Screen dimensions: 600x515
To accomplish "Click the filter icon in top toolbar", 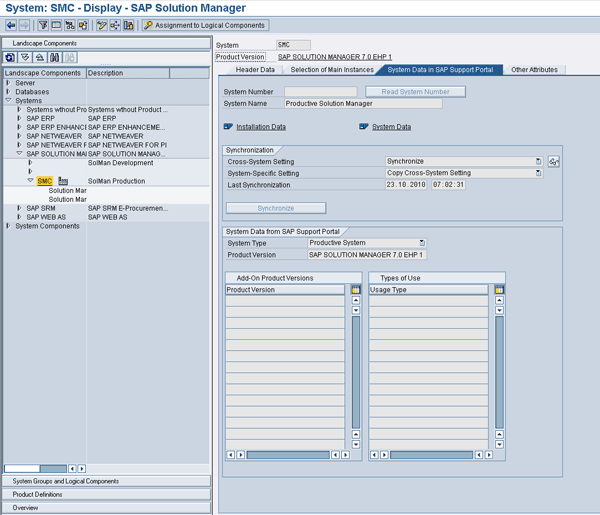I will 43,25.
